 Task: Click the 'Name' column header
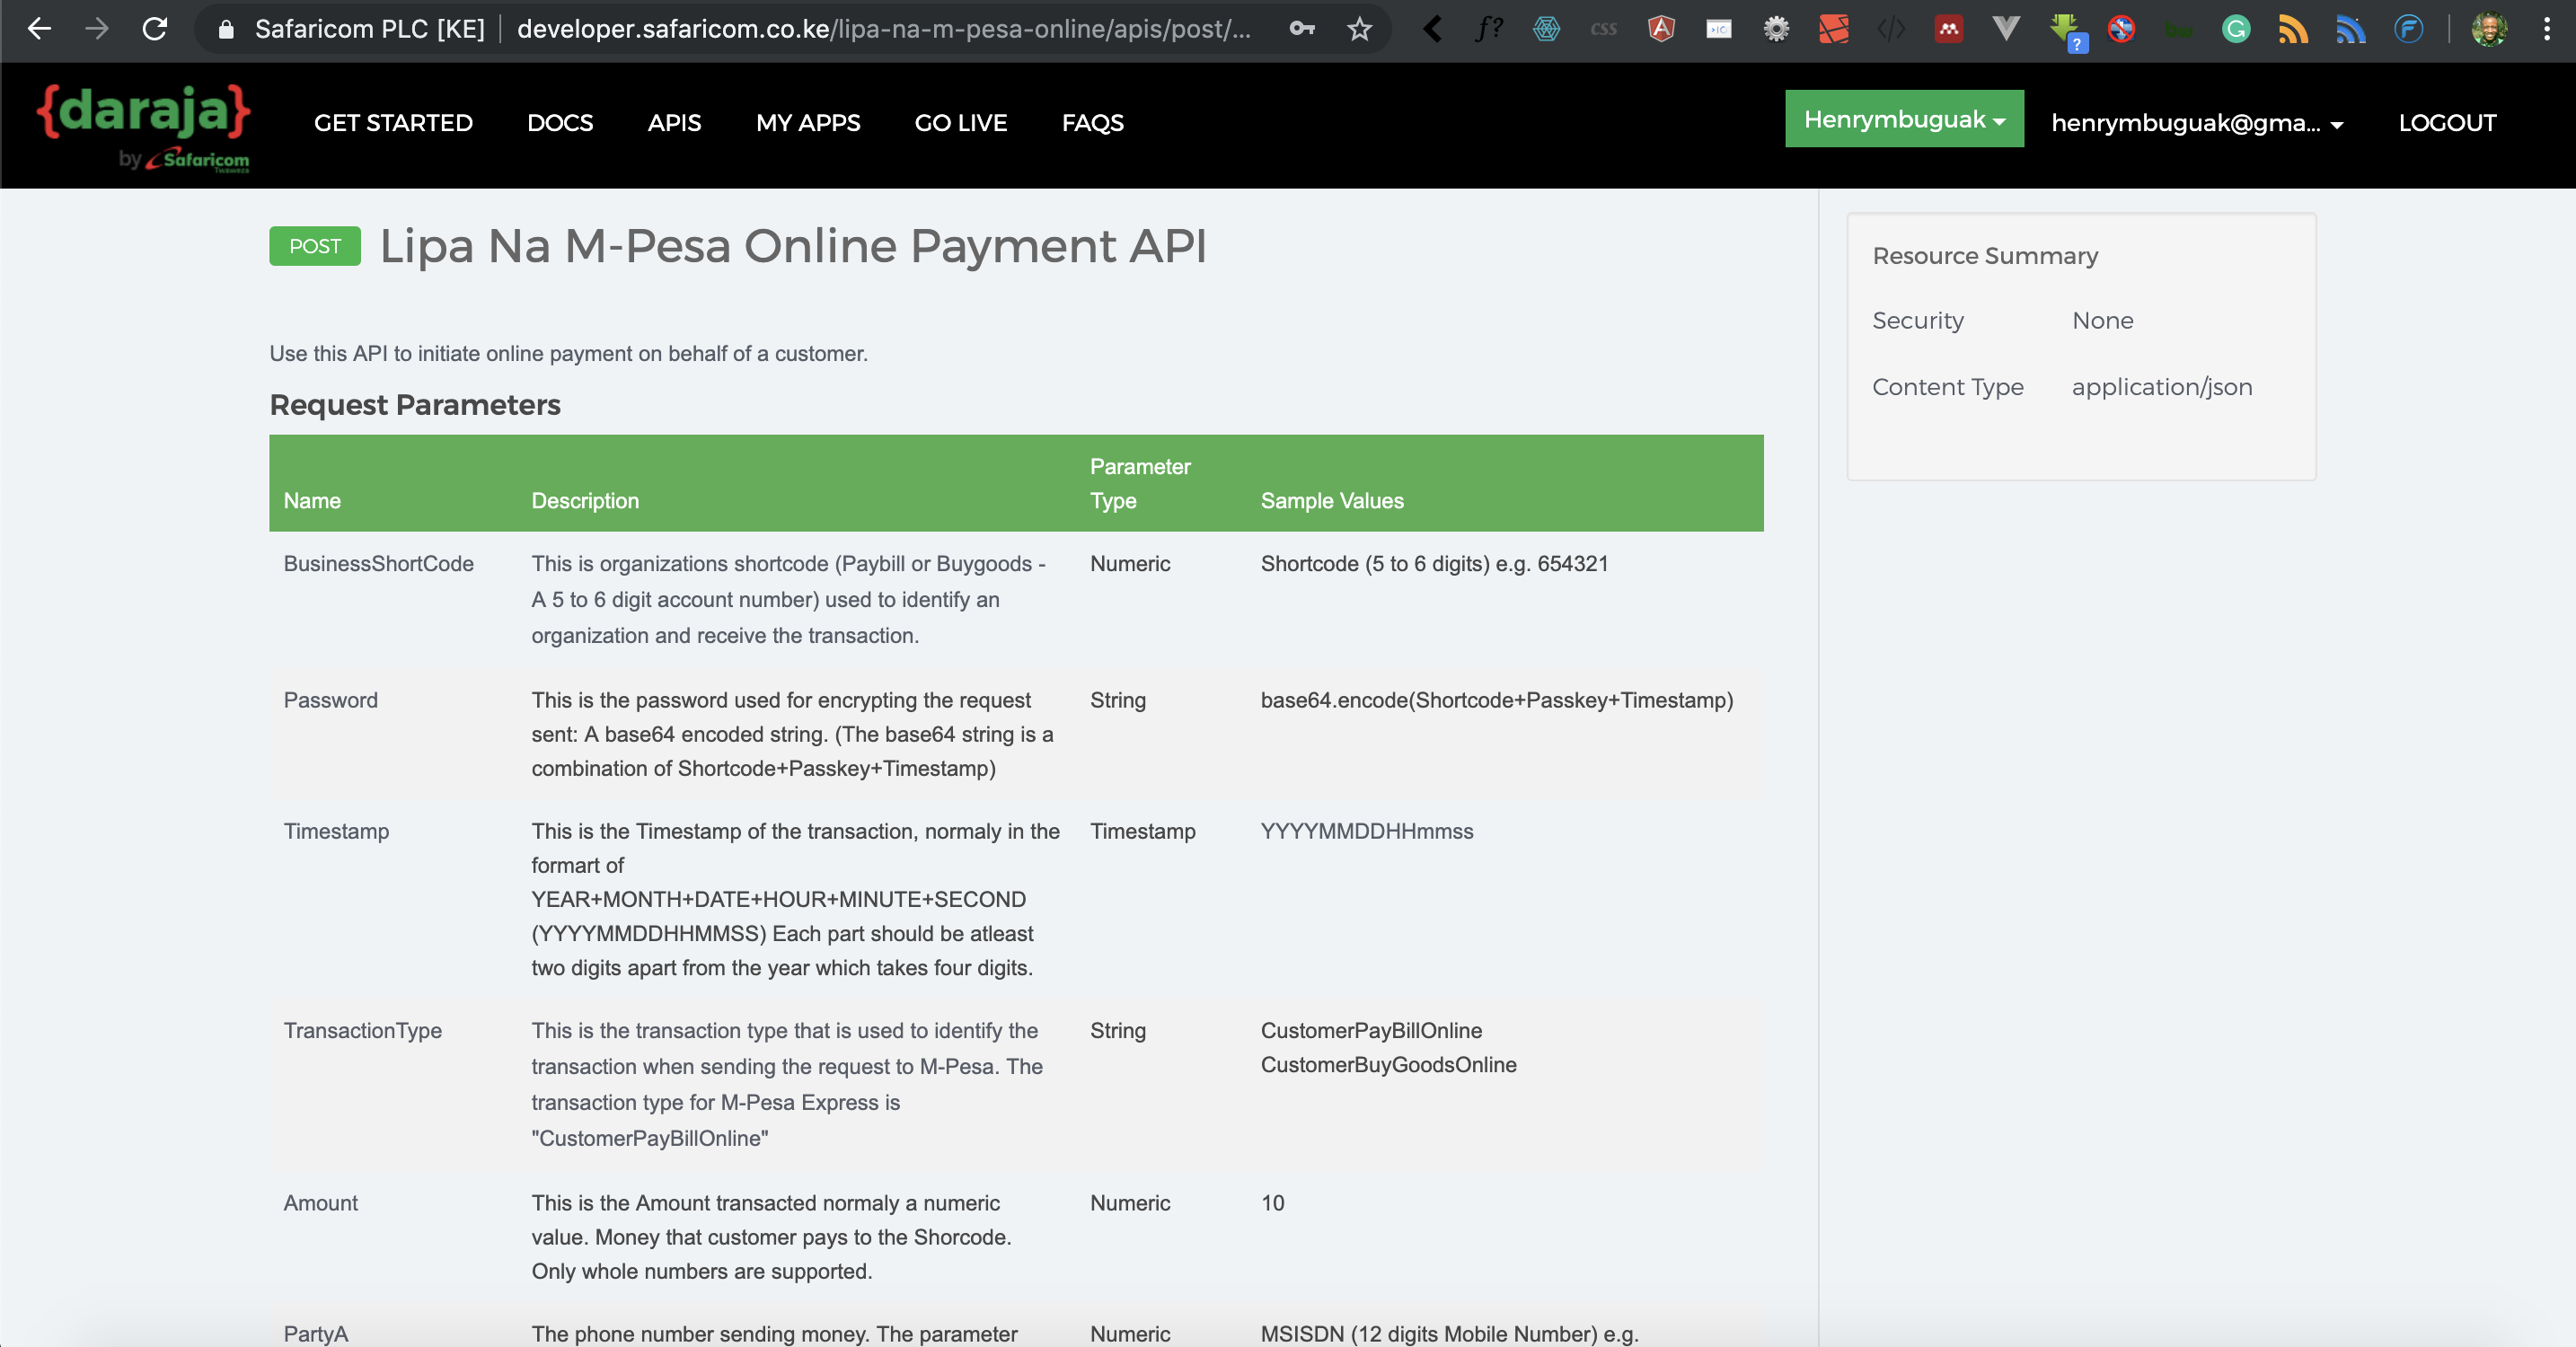point(312,501)
